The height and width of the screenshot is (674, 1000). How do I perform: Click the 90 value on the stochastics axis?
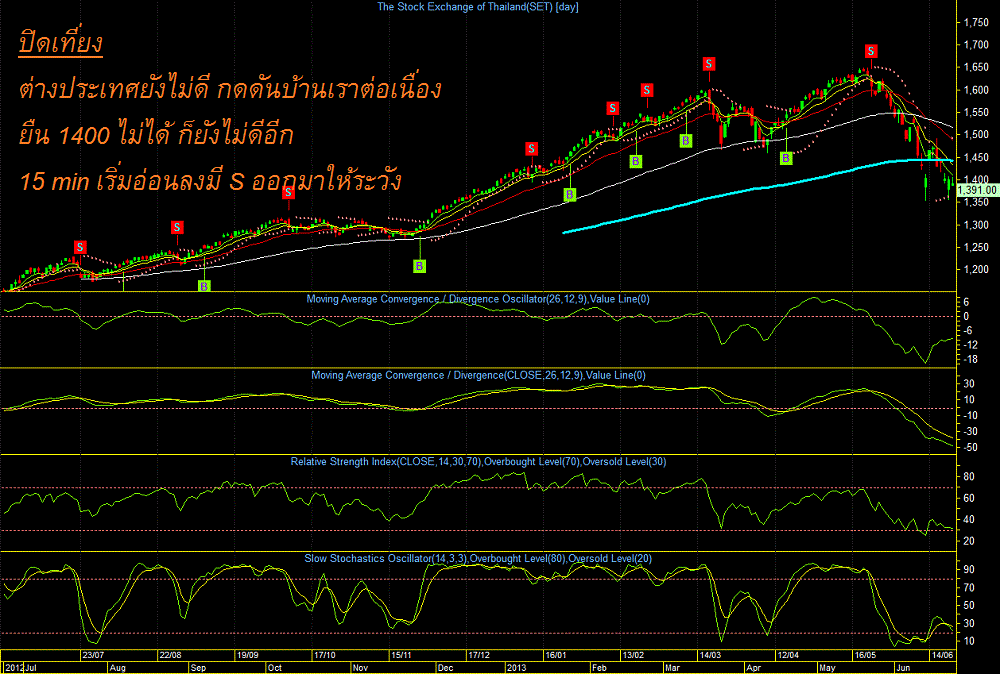click(x=968, y=569)
